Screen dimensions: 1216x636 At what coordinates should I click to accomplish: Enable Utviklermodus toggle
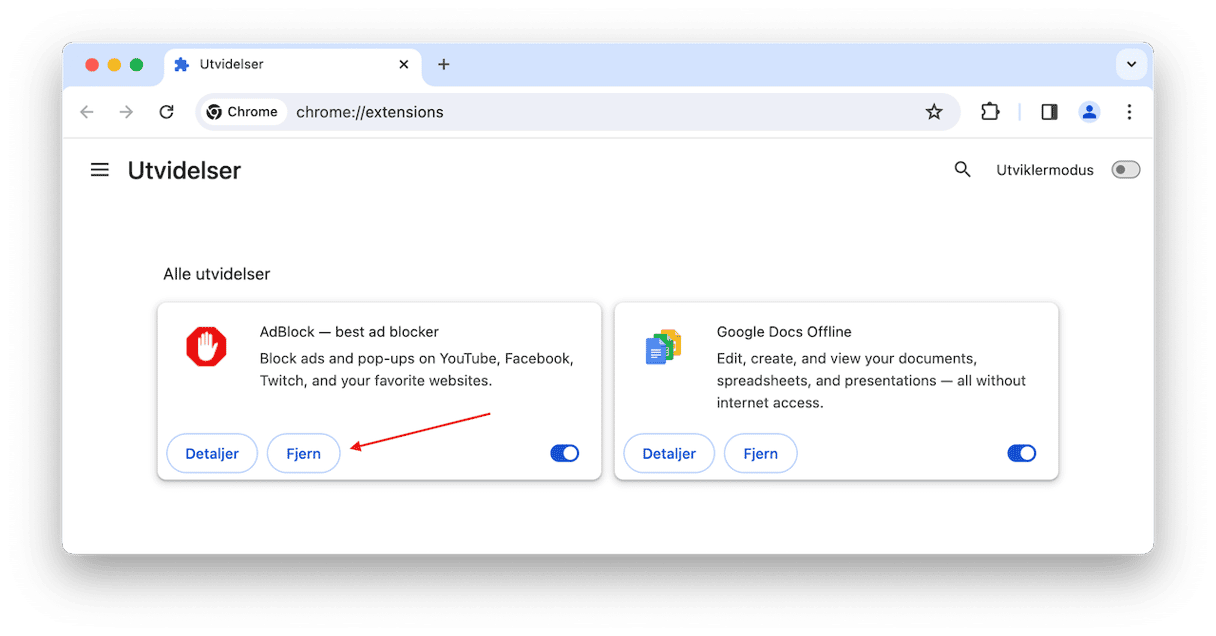pos(1126,170)
